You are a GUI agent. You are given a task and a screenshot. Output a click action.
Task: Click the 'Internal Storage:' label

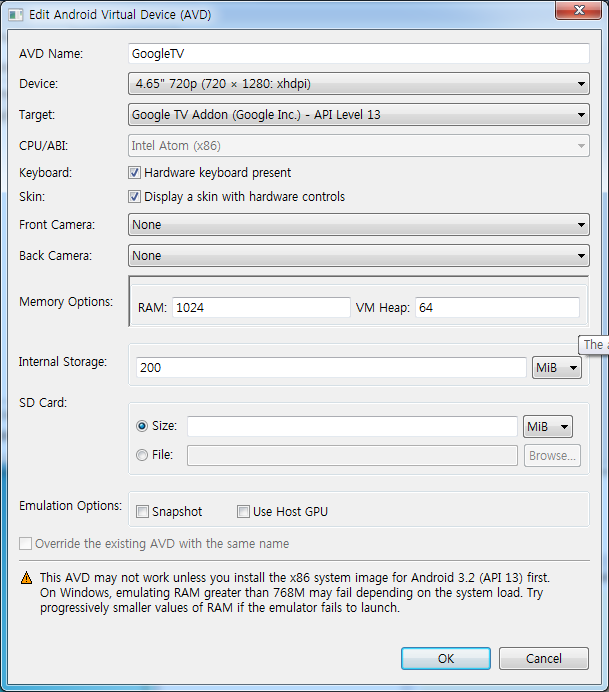[x=63, y=361]
